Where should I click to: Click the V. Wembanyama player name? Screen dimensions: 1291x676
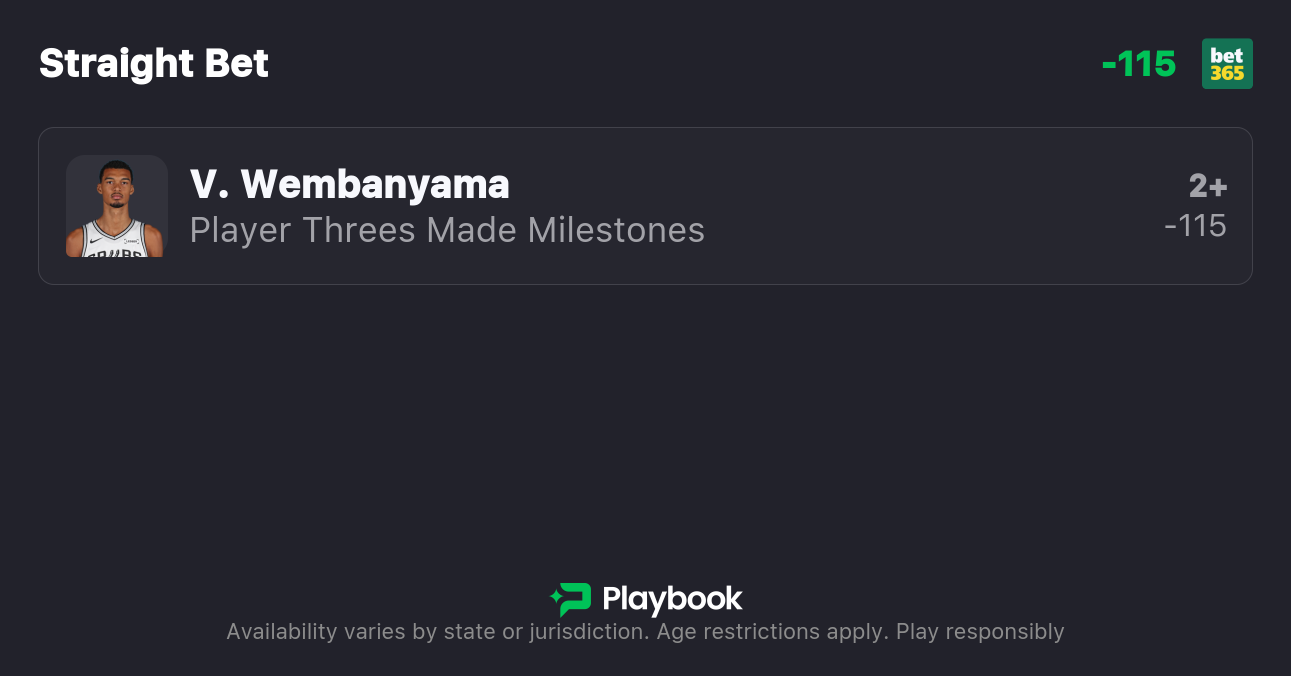350,185
